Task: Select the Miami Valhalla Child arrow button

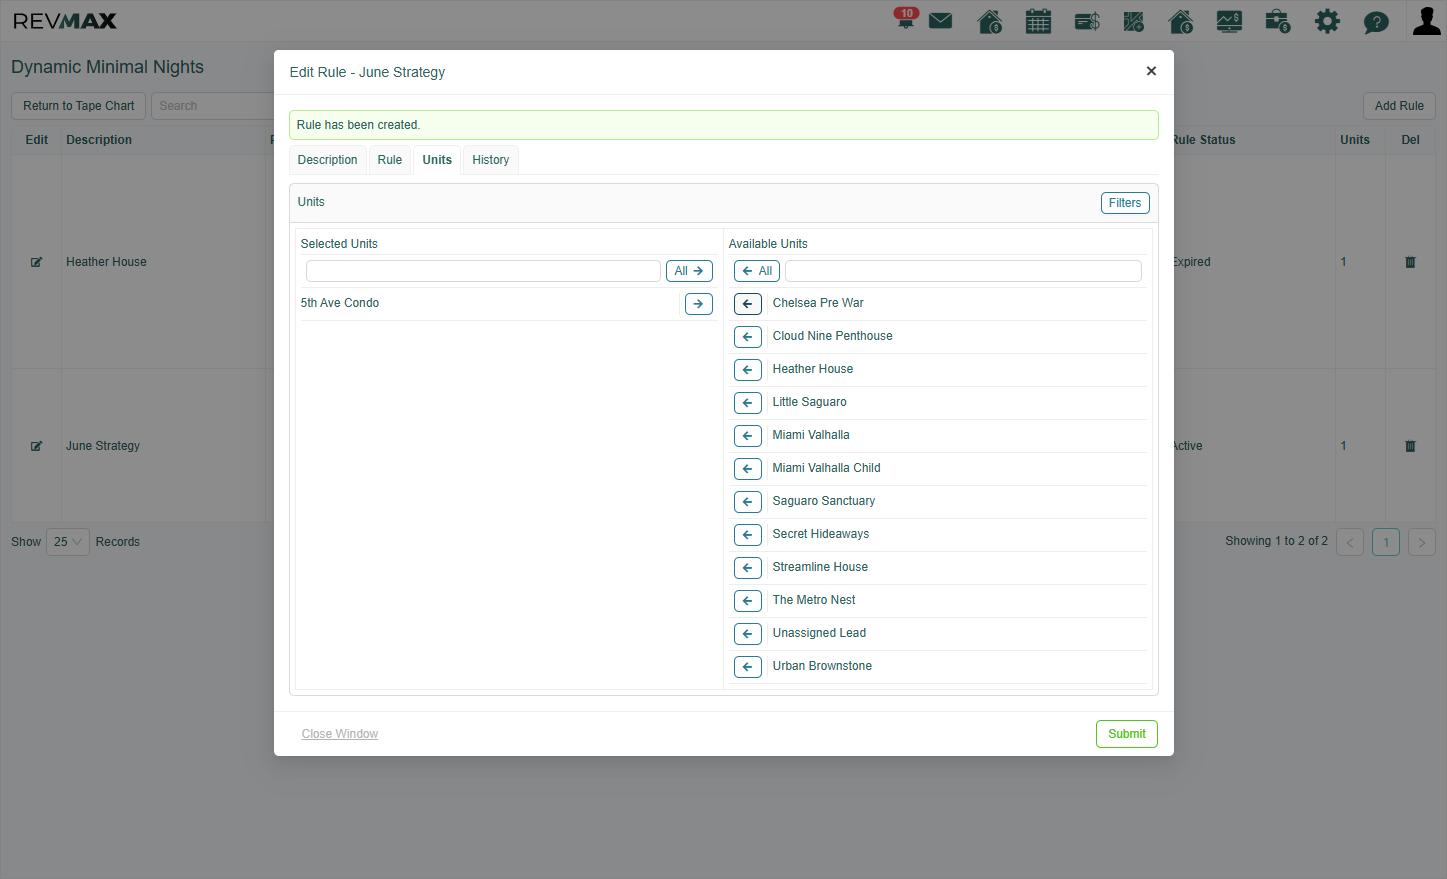Action: point(748,469)
